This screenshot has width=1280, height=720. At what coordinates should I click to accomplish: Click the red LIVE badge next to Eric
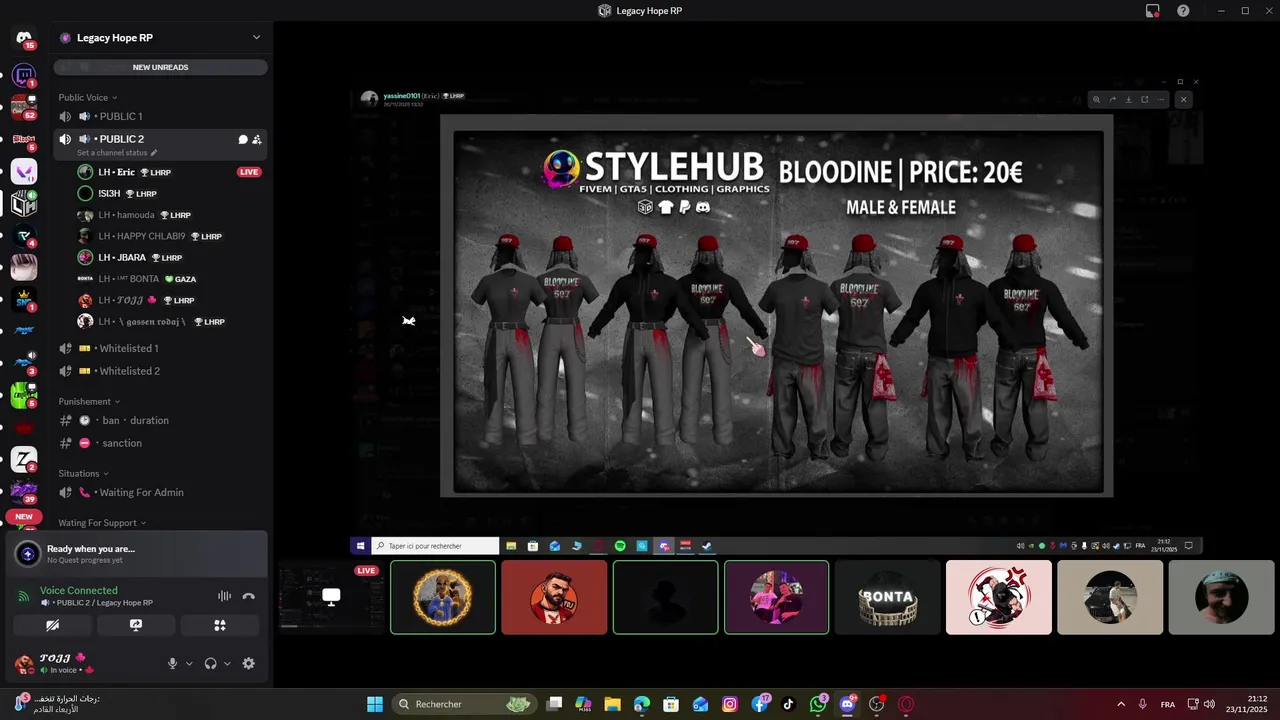click(x=249, y=172)
